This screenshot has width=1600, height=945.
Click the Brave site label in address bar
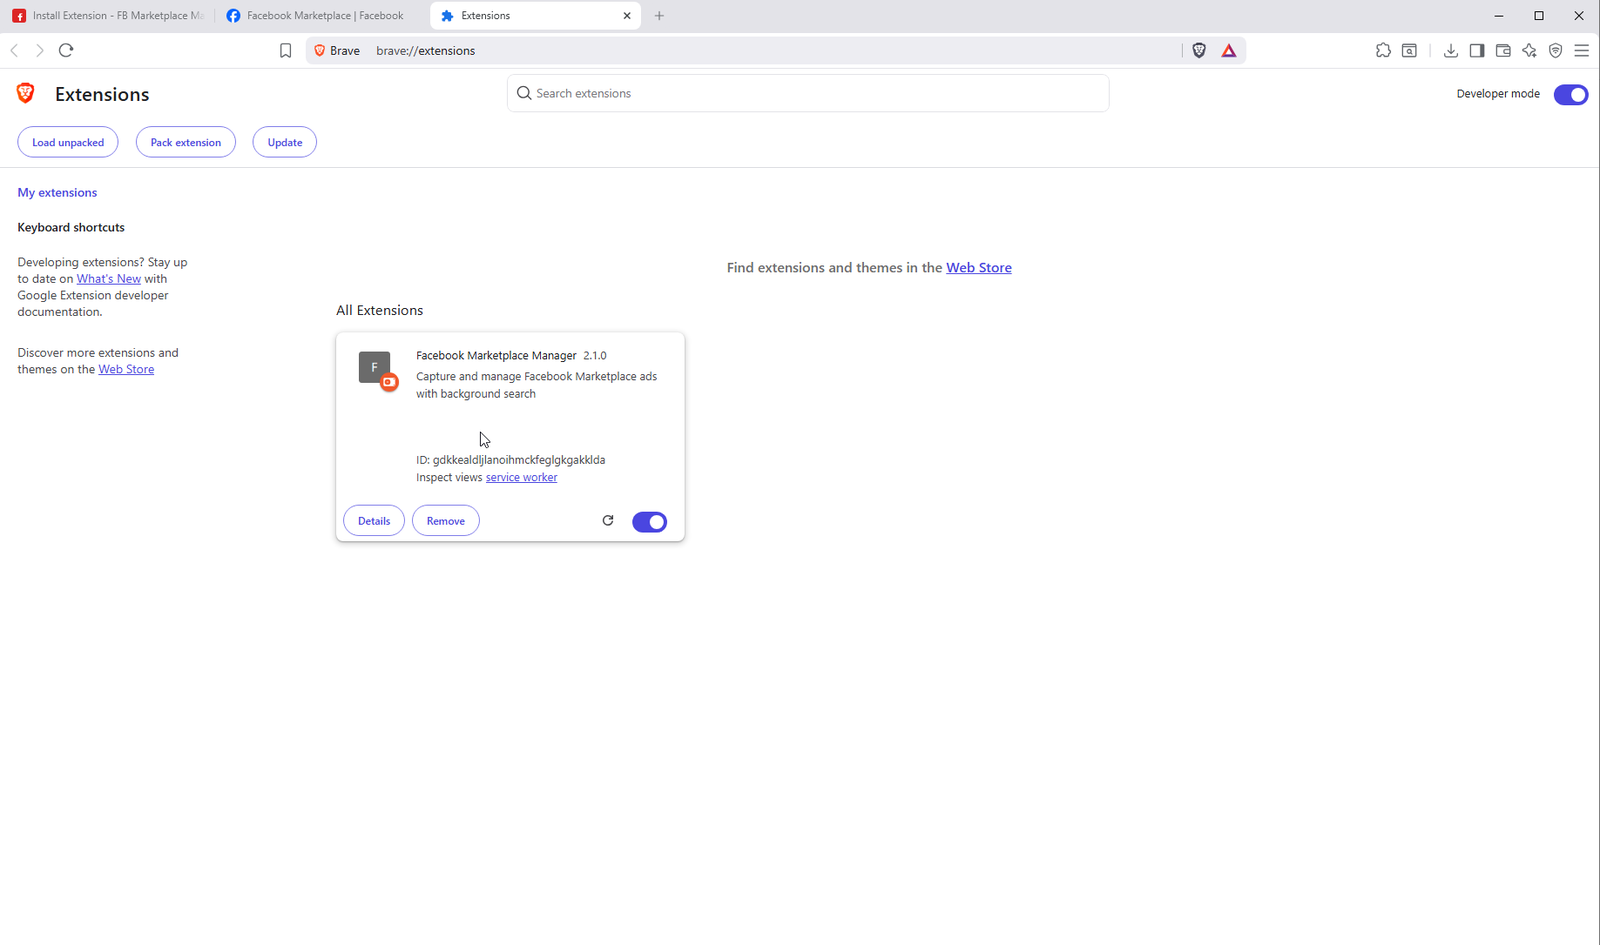(x=337, y=51)
